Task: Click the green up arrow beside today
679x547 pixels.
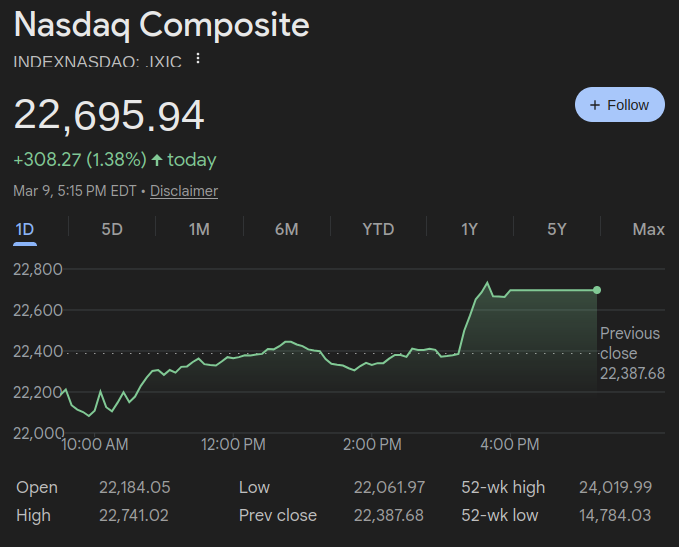Action: coord(157,160)
